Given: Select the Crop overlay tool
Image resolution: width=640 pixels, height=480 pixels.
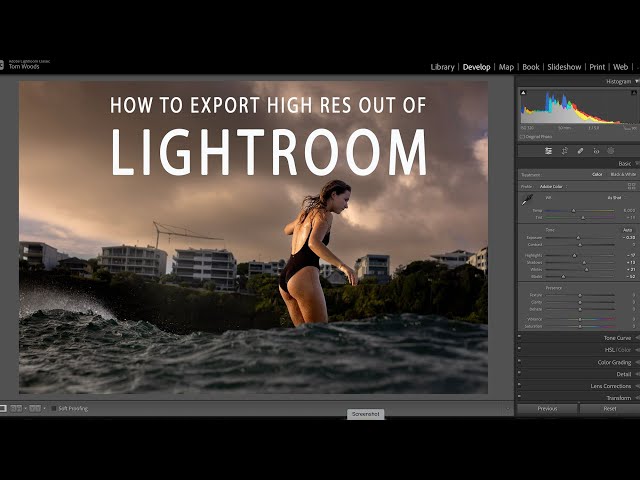Looking at the screenshot, I should (x=564, y=151).
